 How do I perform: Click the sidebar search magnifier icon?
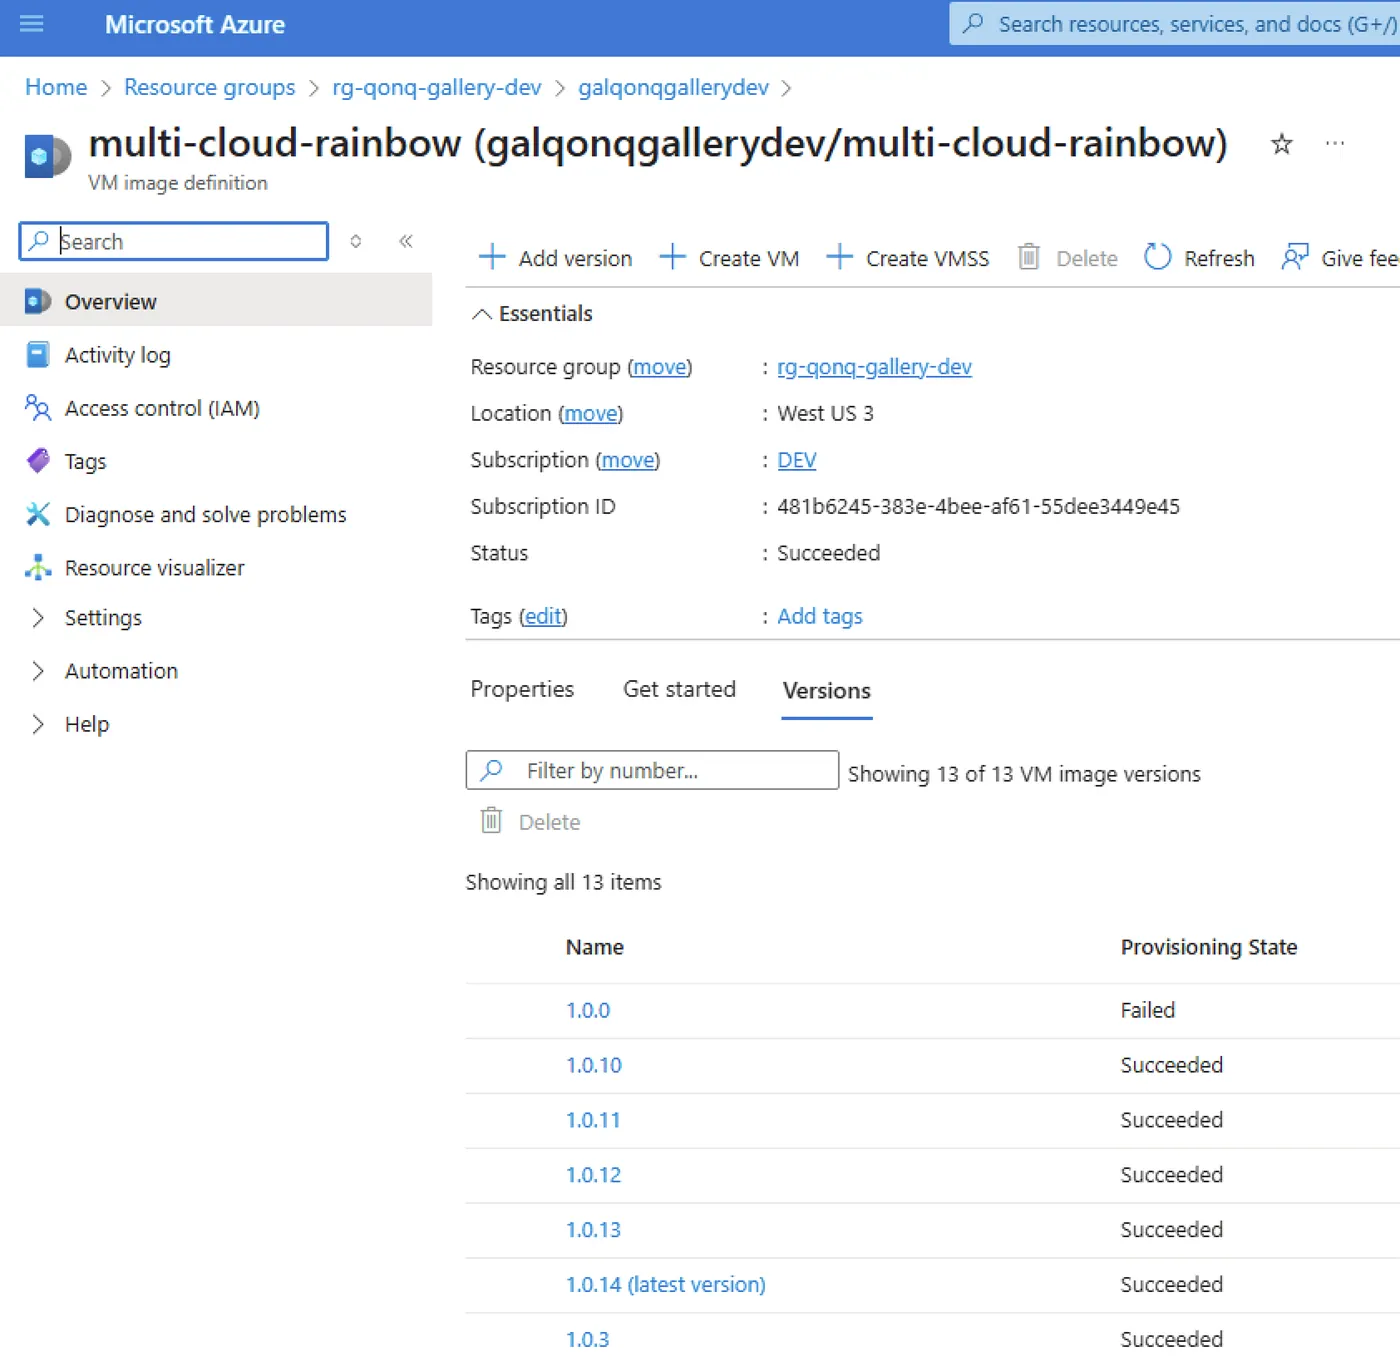tap(39, 241)
